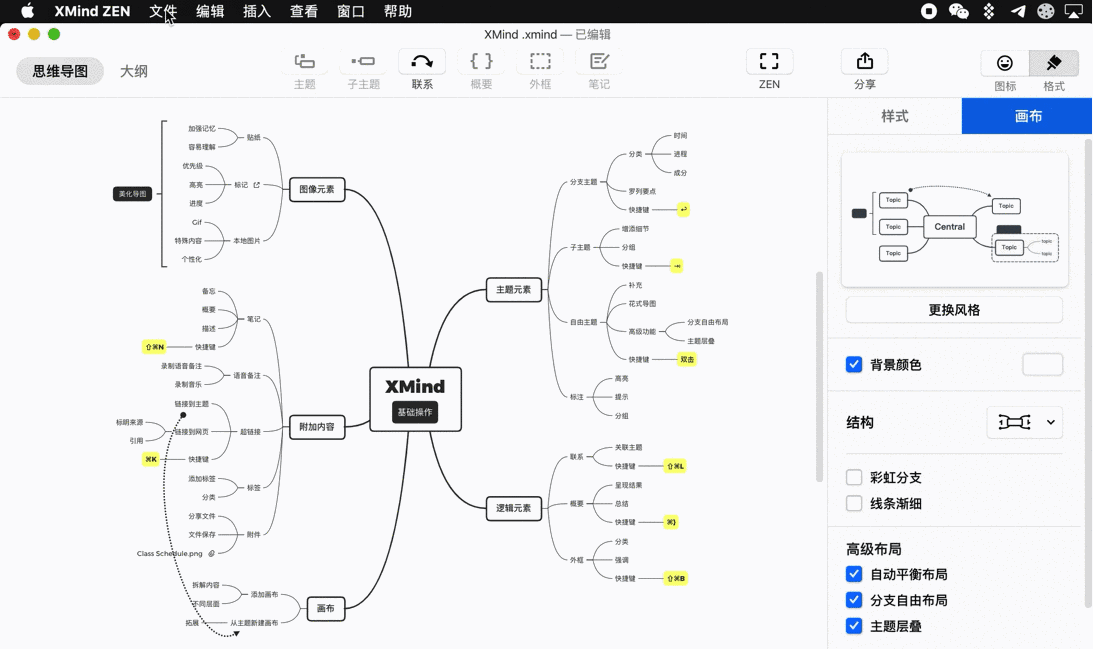Open the 帮助 menu
The height and width of the screenshot is (649, 1093).
[397, 11]
